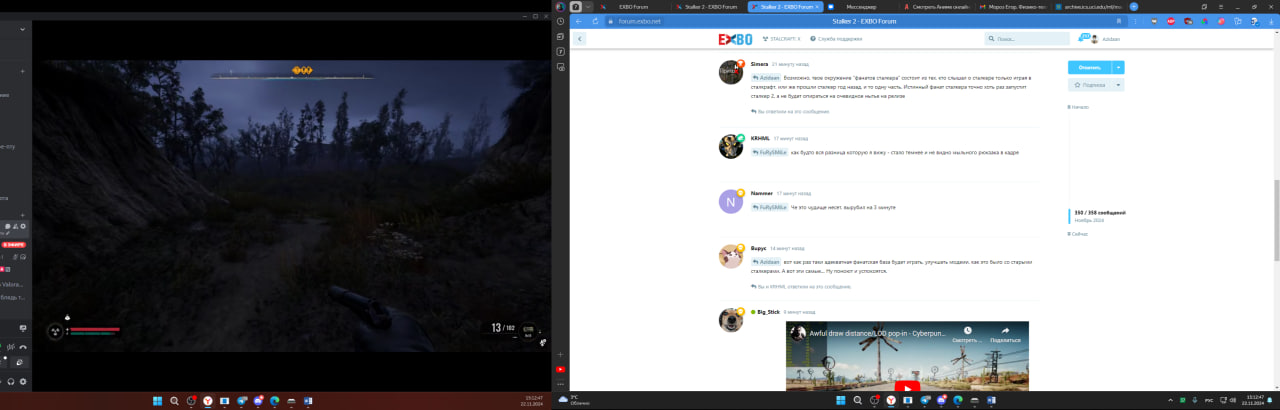
Task: Close the active Stalker 2 - EXBO Forum tab
Action: click(817, 6)
